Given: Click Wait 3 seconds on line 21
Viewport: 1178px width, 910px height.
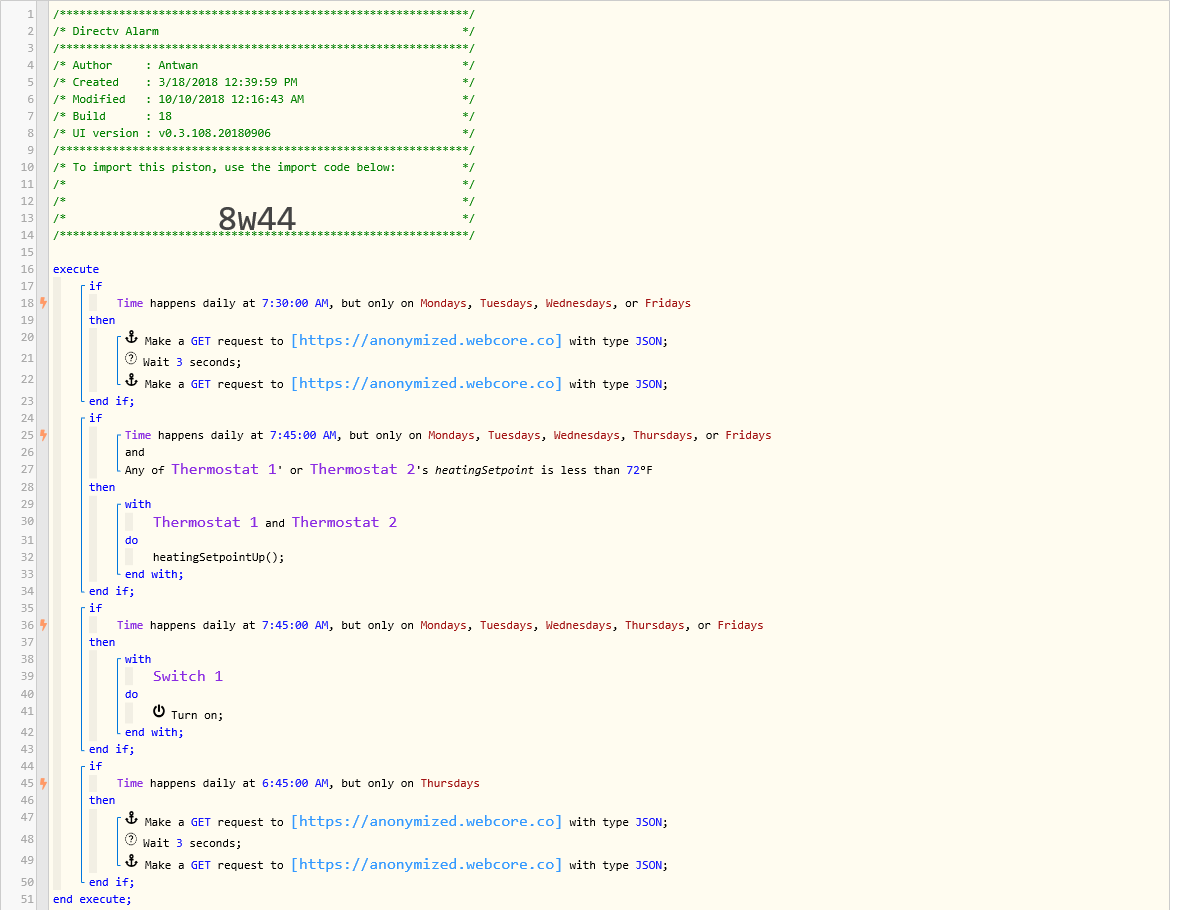Looking at the screenshot, I should point(192,362).
